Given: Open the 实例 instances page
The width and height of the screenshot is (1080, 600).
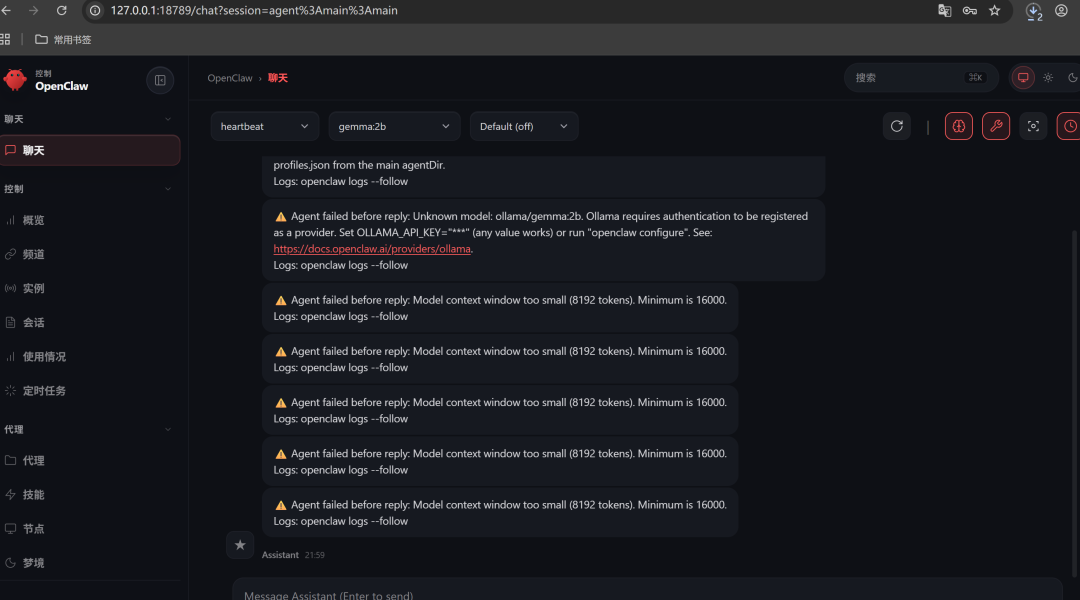Looking at the screenshot, I should click(90, 289).
